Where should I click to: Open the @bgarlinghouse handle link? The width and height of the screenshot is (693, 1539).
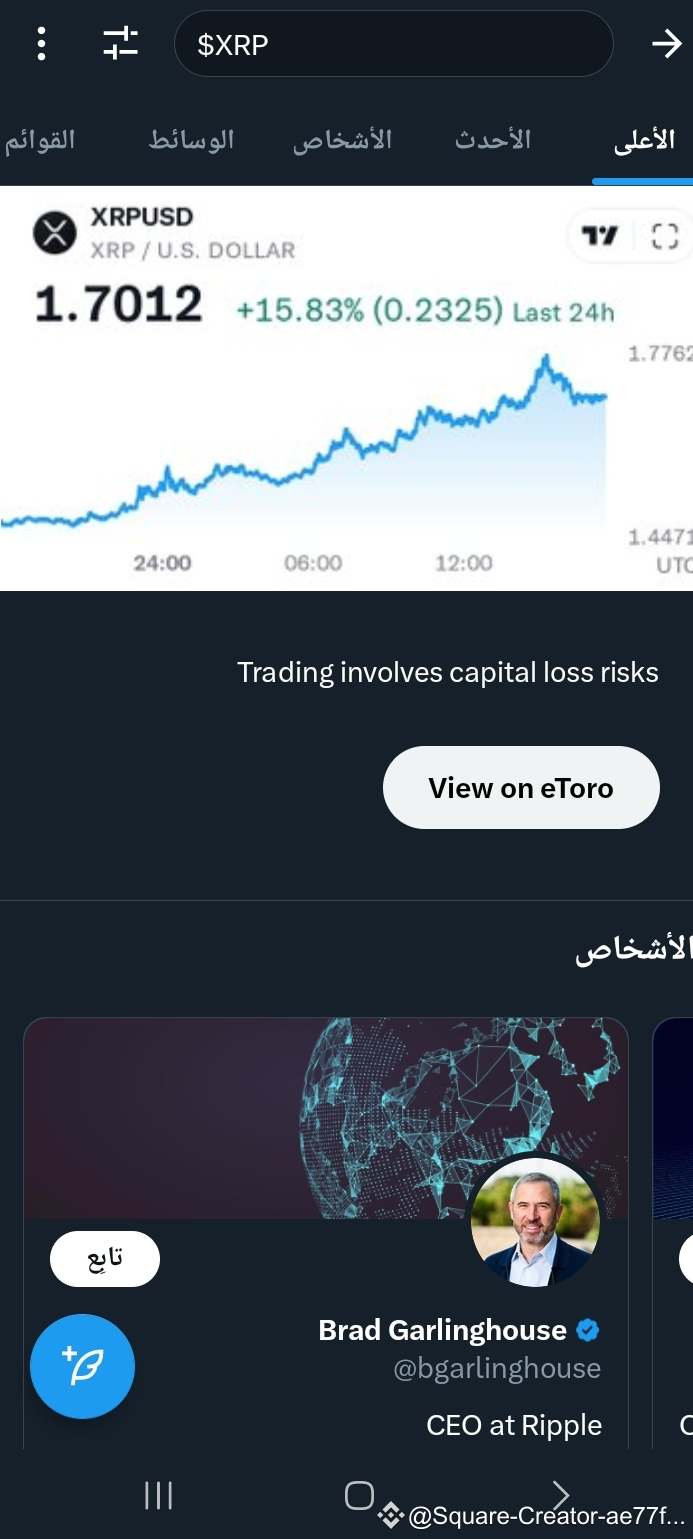pyautogui.click(x=498, y=1368)
